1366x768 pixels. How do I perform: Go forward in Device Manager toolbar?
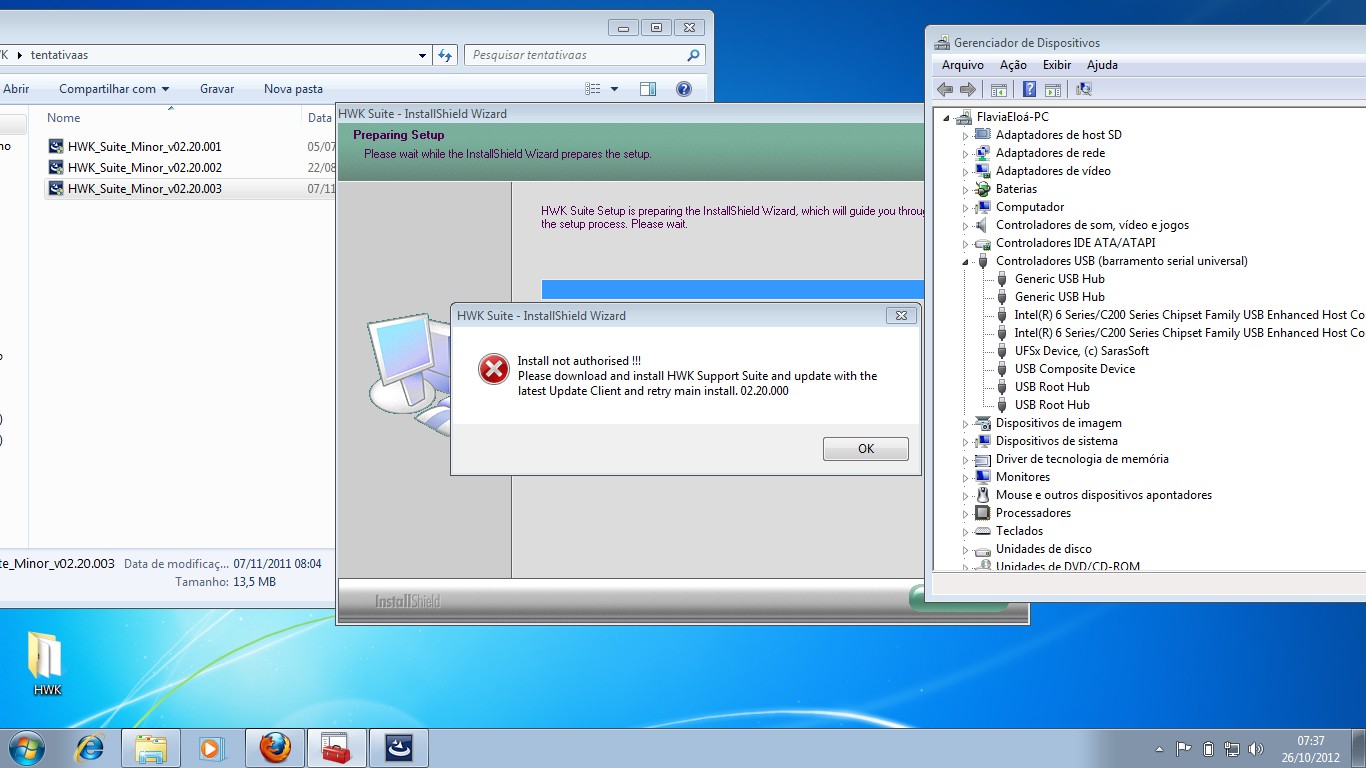click(x=967, y=89)
